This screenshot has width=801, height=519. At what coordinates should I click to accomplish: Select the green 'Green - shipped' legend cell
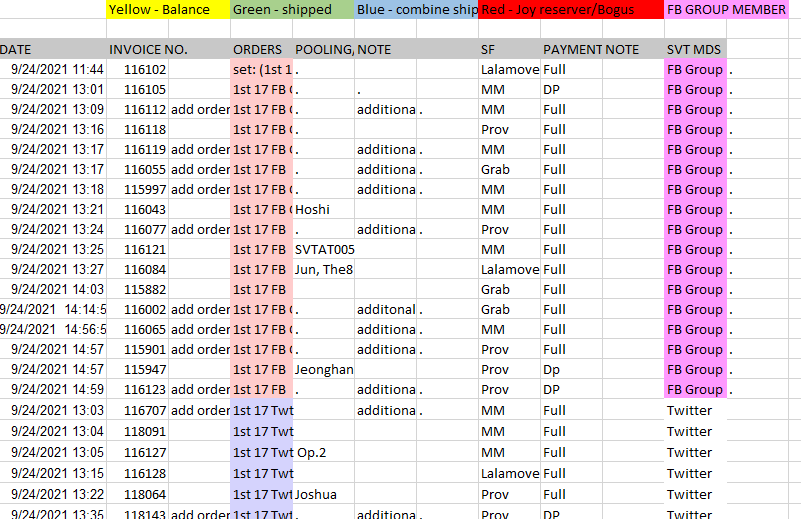(292, 10)
